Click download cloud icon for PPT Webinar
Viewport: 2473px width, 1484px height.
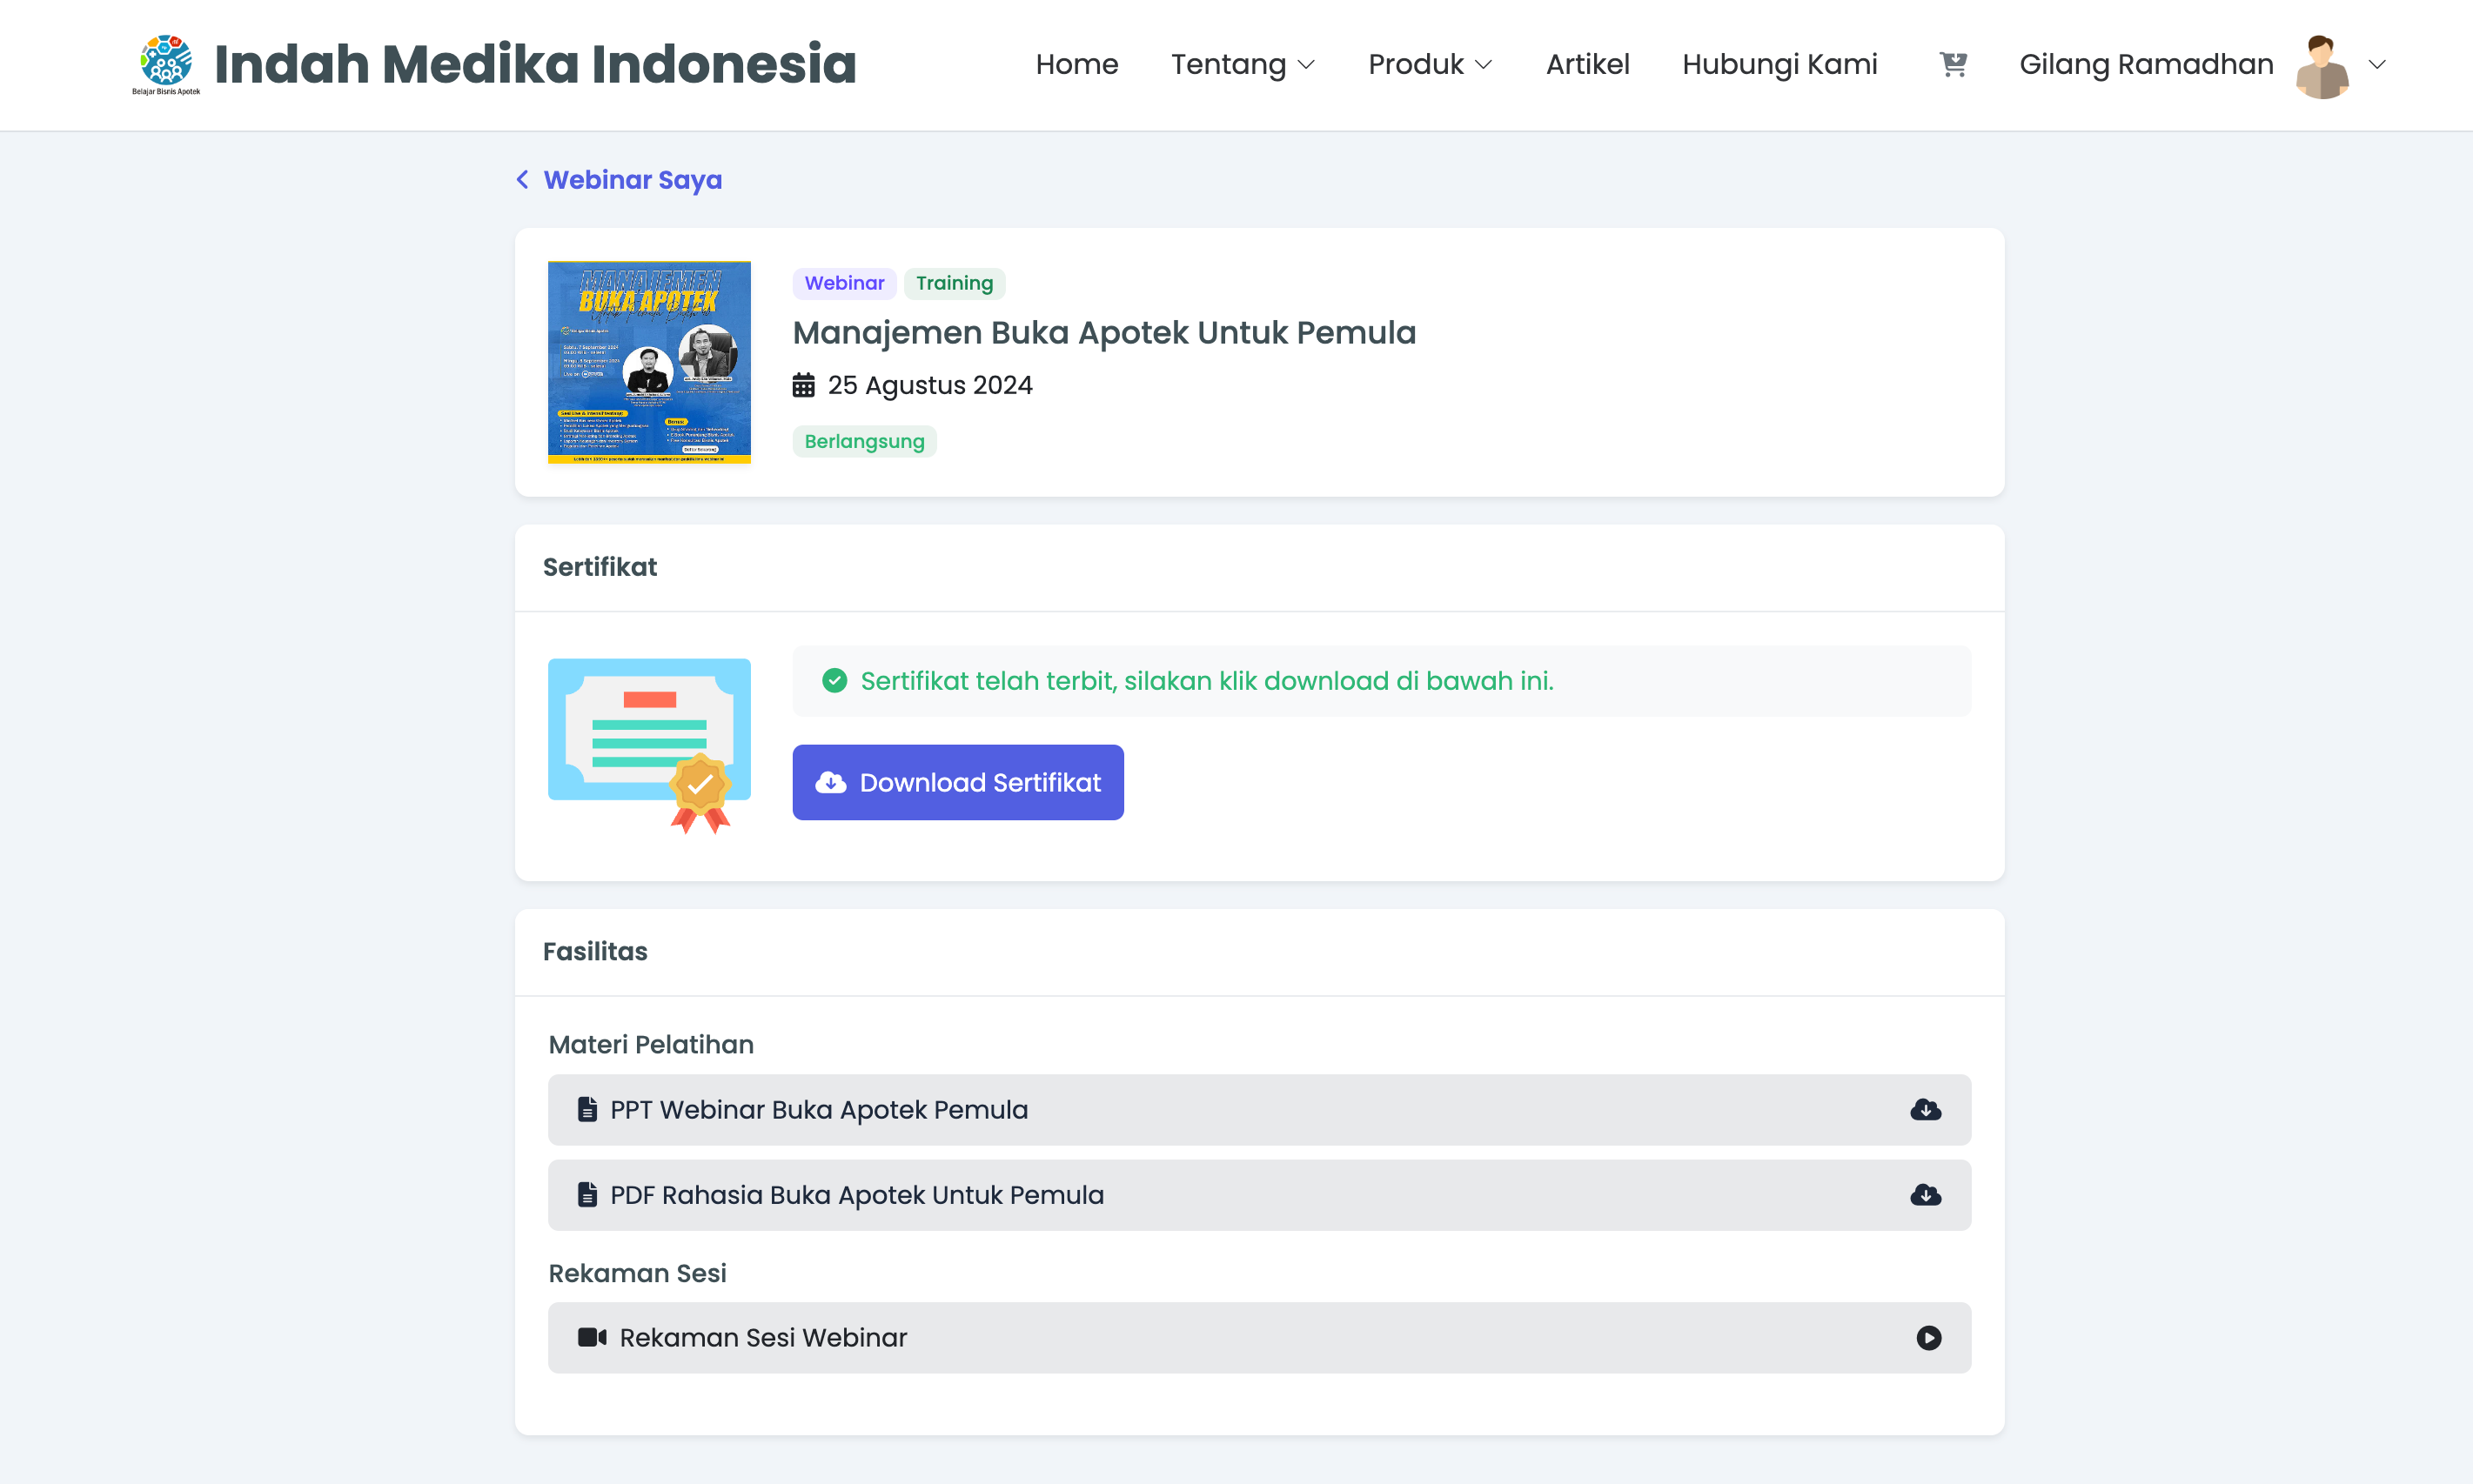(x=1925, y=1110)
